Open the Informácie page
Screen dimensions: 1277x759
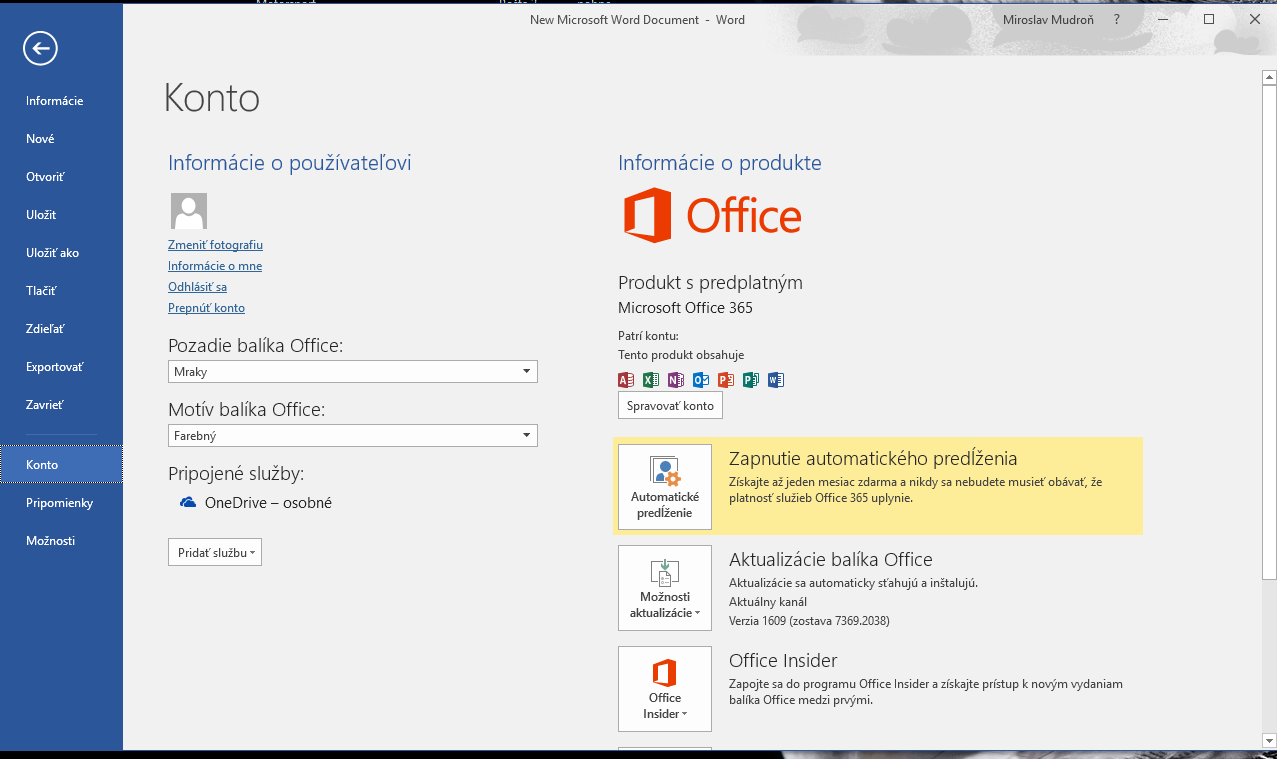coord(61,101)
